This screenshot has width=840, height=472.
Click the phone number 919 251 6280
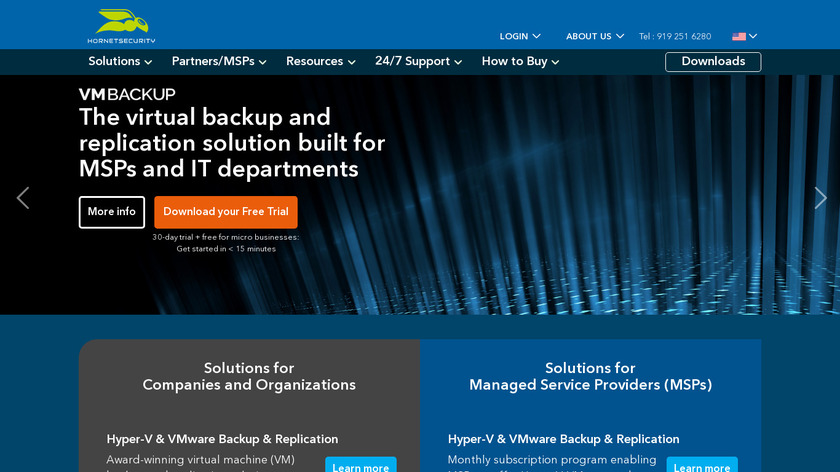[x=675, y=36]
